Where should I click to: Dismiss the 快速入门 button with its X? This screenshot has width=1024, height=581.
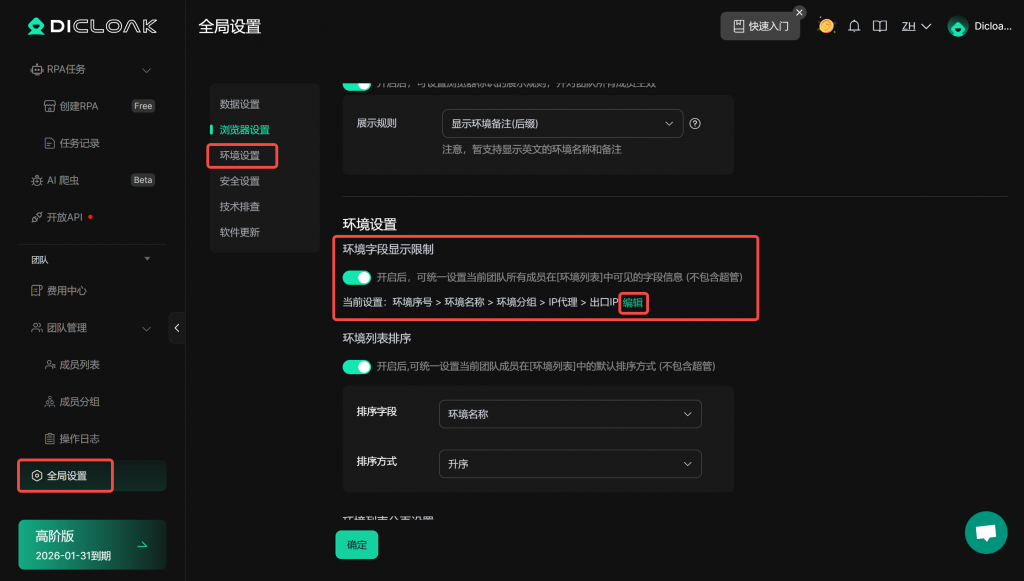pyautogui.click(x=799, y=12)
